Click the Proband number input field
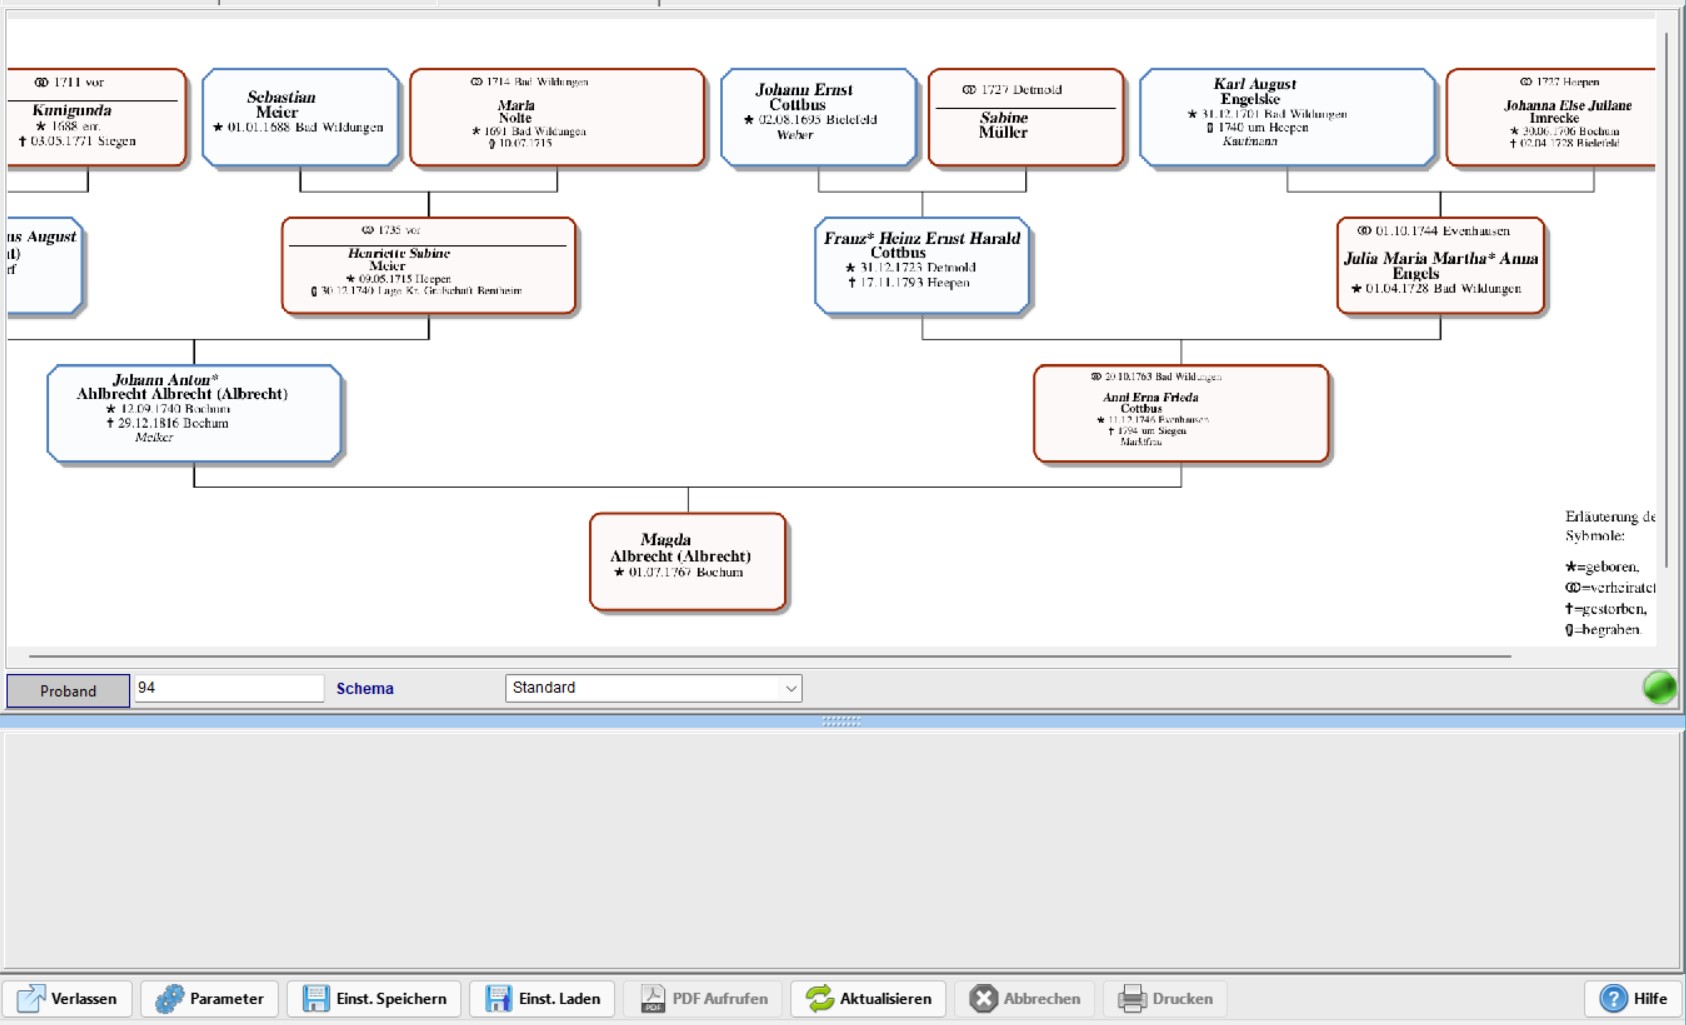This screenshot has width=1686, height=1025. 229,688
